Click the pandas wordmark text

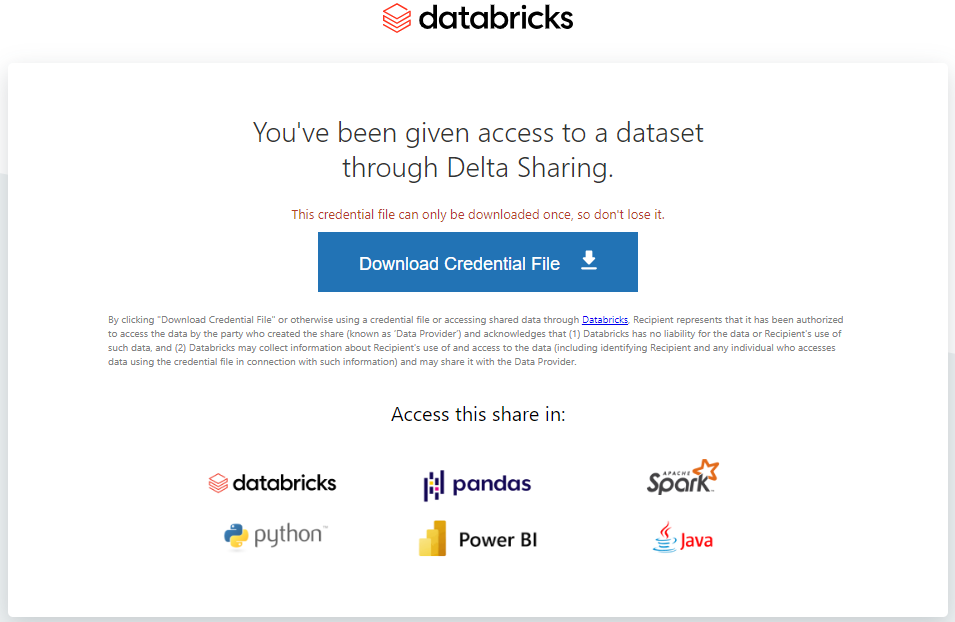(x=492, y=484)
